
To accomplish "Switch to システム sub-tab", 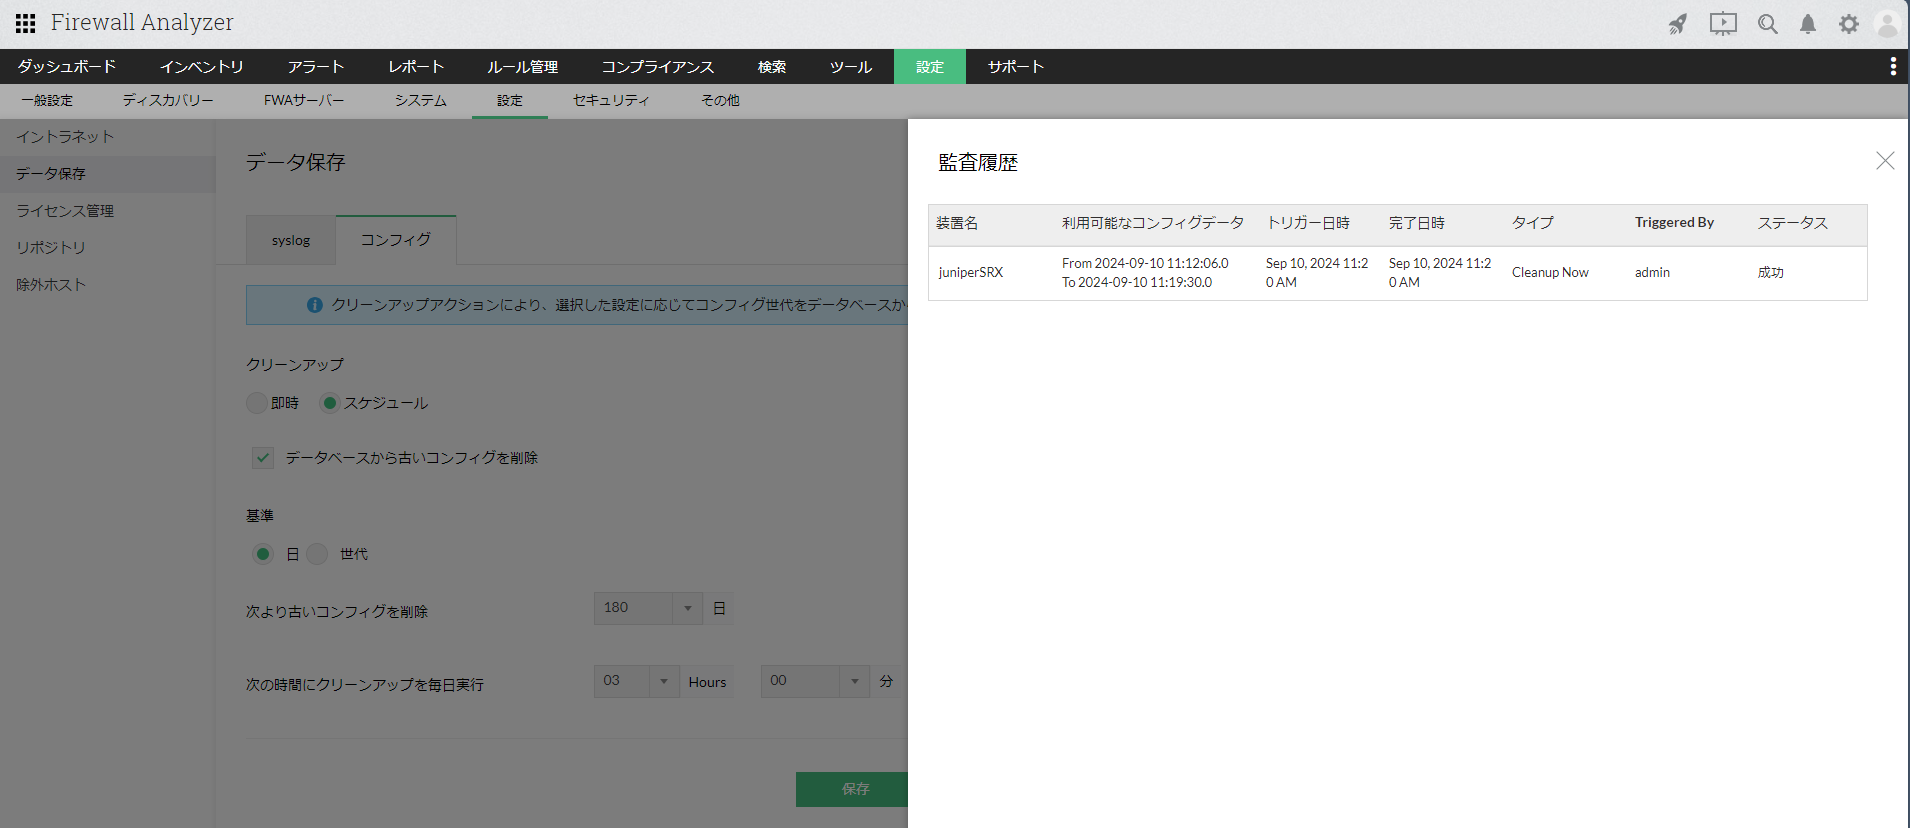I will click(x=420, y=101).
